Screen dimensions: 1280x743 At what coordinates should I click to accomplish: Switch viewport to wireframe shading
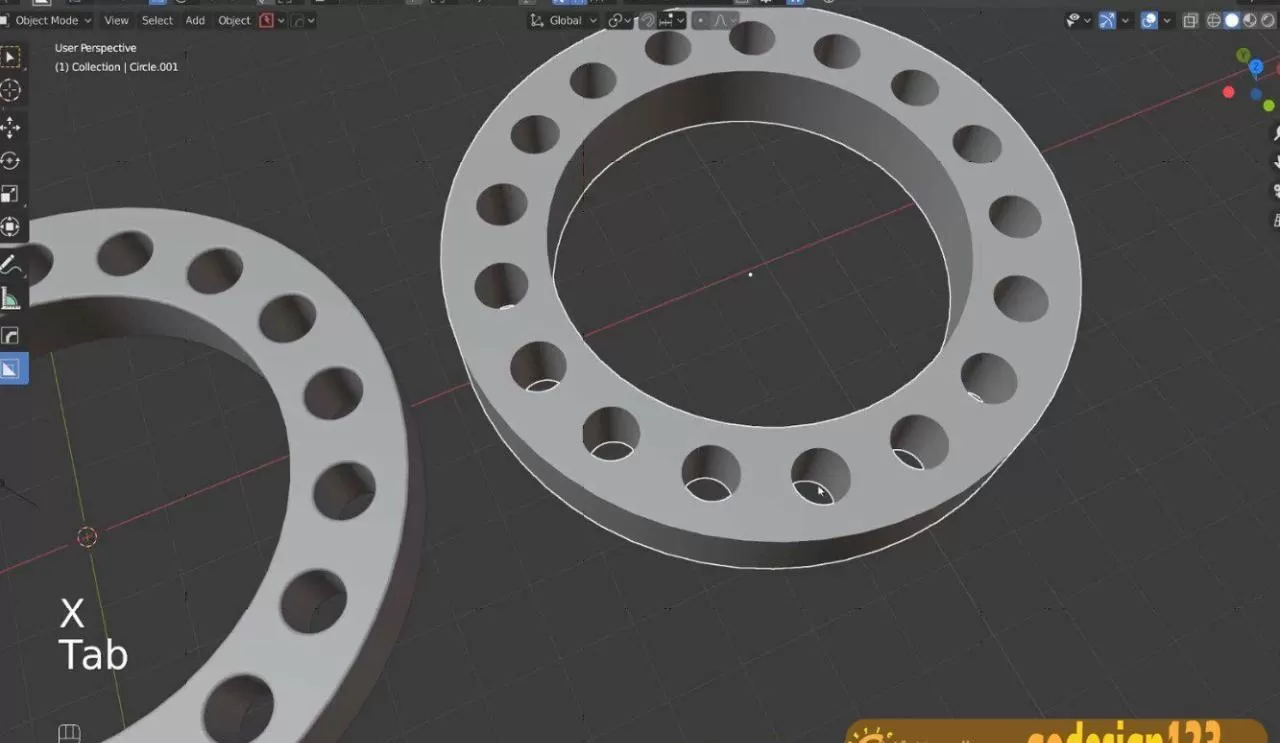click(1213, 20)
